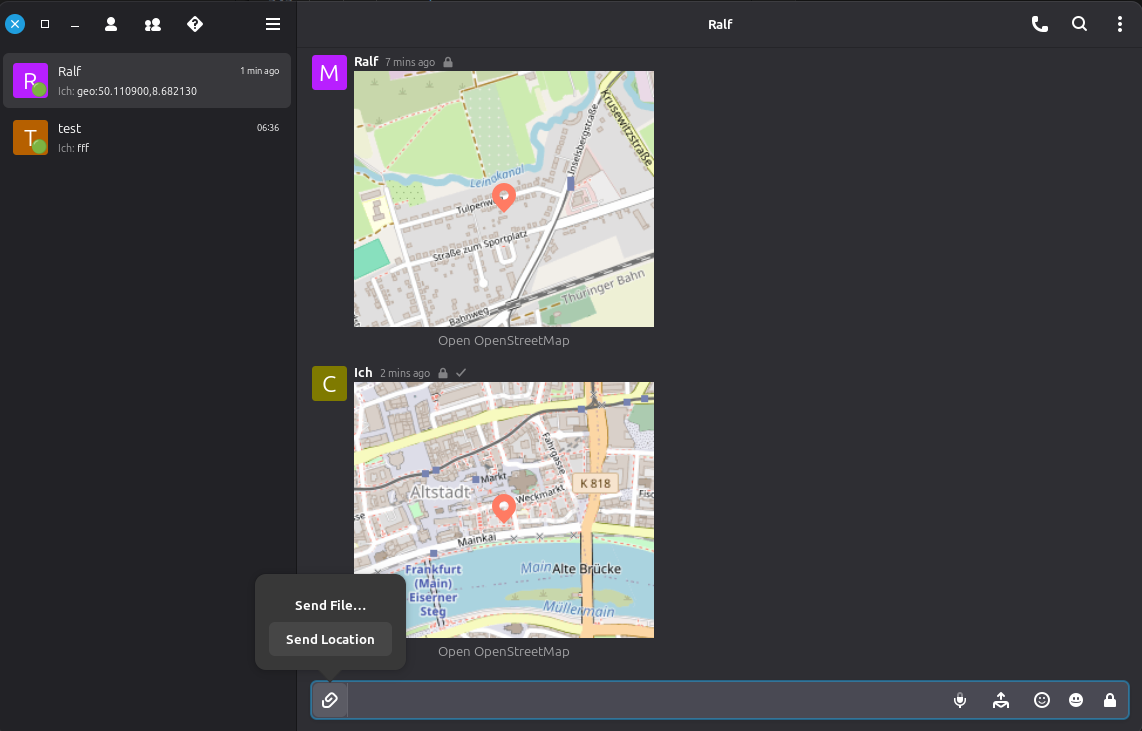Screen dimensions: 1142x731
Task: Click the location pin on the Altstadt map
Action: click(503, 508)
